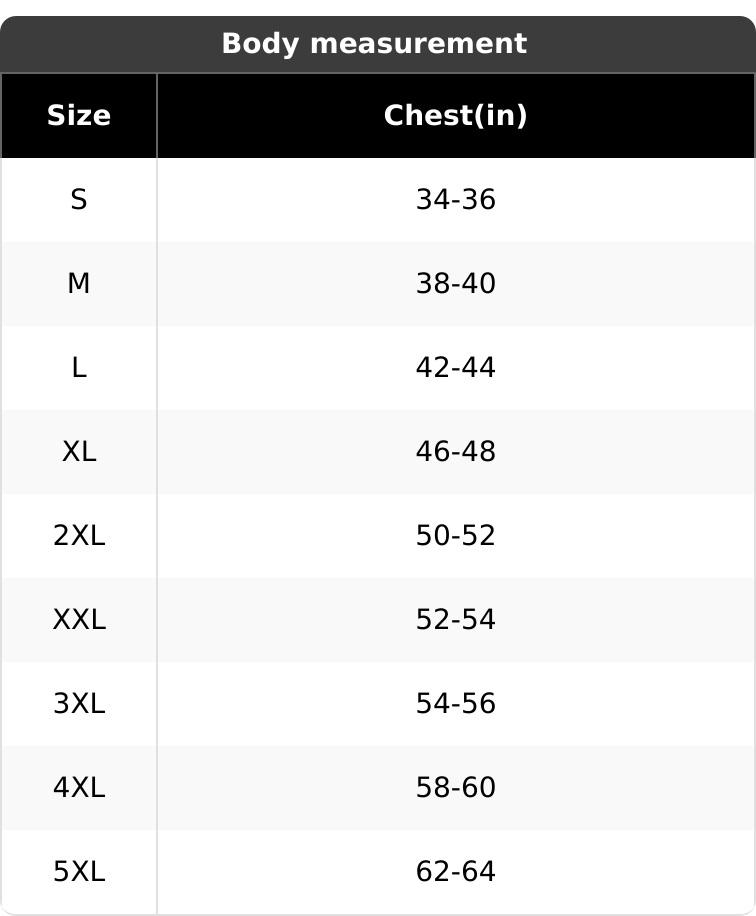Select the 4XL size cell

pyautogui.click(x=79, y=788)
